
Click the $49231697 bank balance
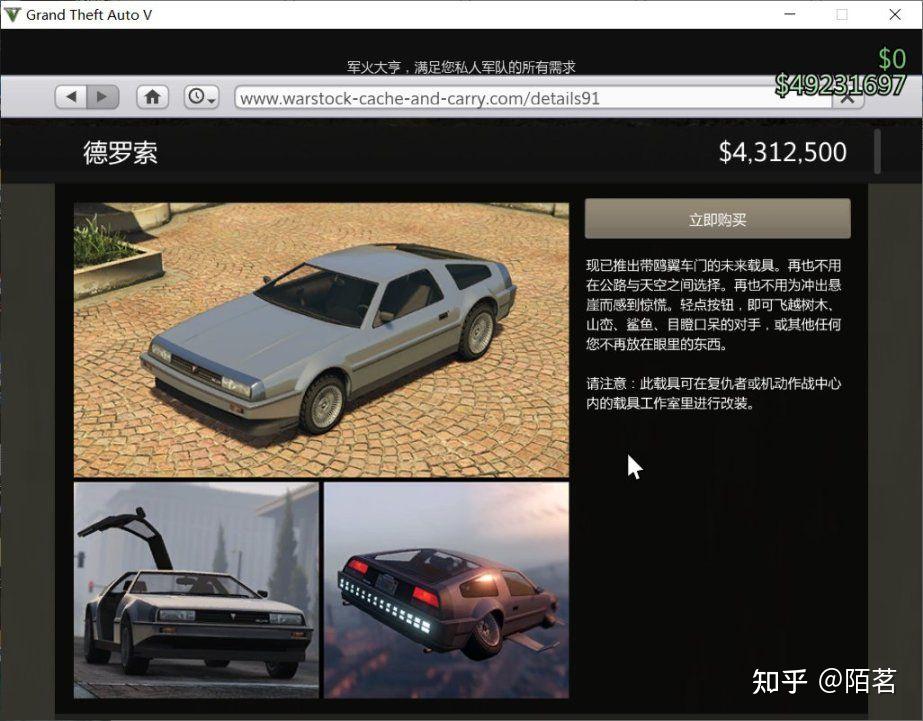click(x=840, y=85)
